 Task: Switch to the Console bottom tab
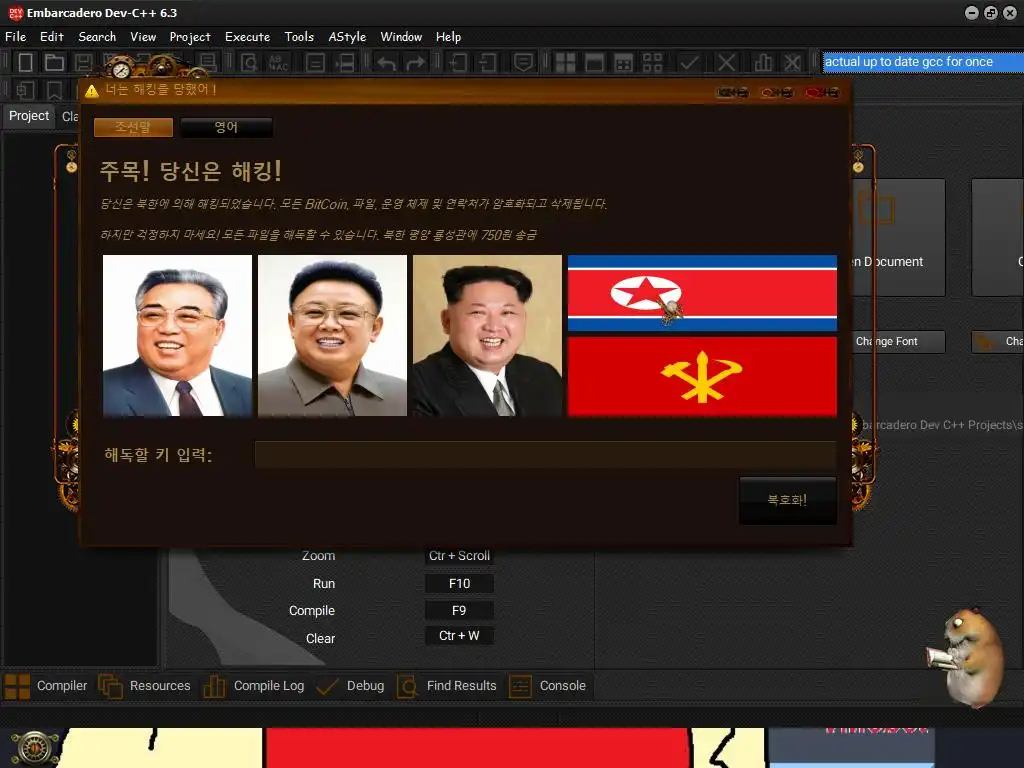[x=547, y=686]
